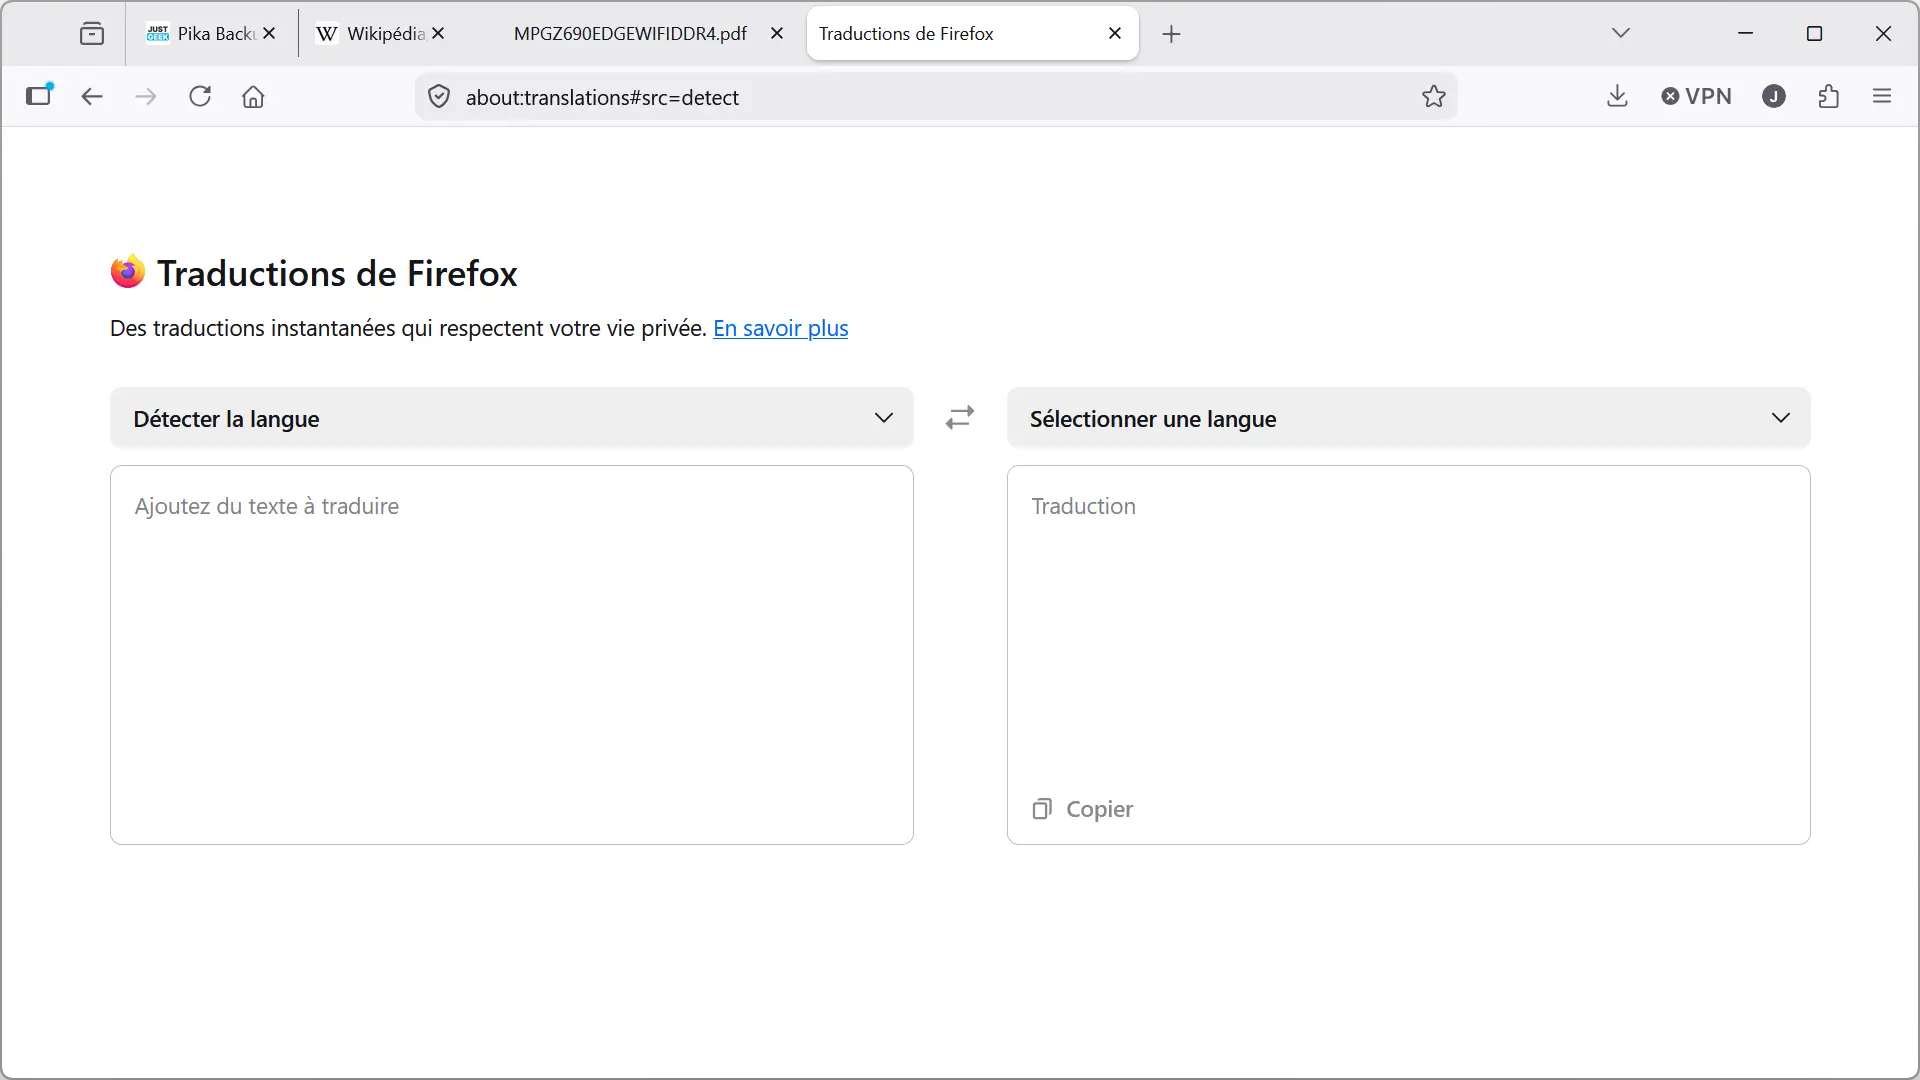The image size is (1920, 1080).
Task: Open the Home page icon
Action: (253, 96)
